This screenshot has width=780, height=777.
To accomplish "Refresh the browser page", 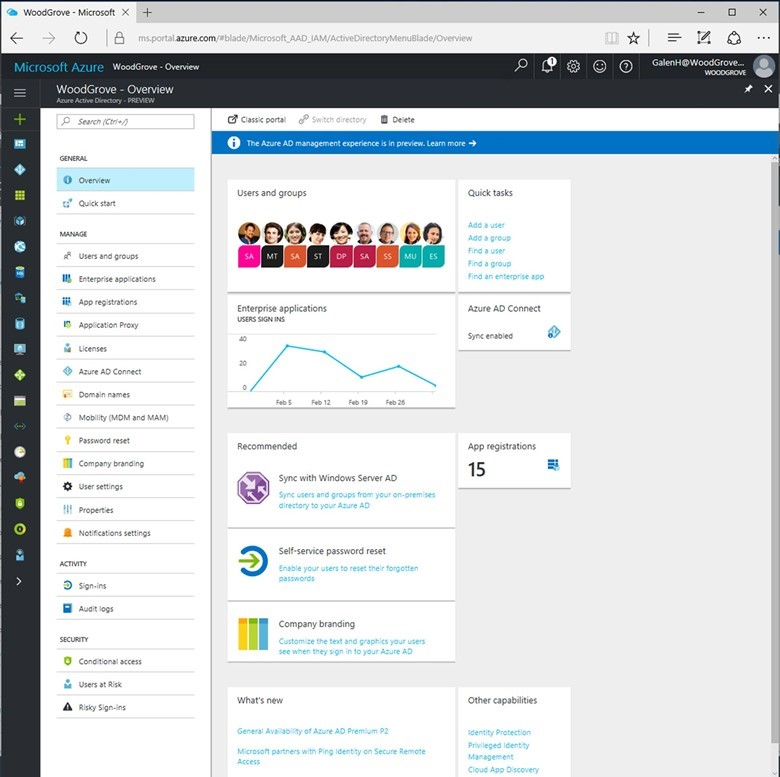I will [81, 38].
